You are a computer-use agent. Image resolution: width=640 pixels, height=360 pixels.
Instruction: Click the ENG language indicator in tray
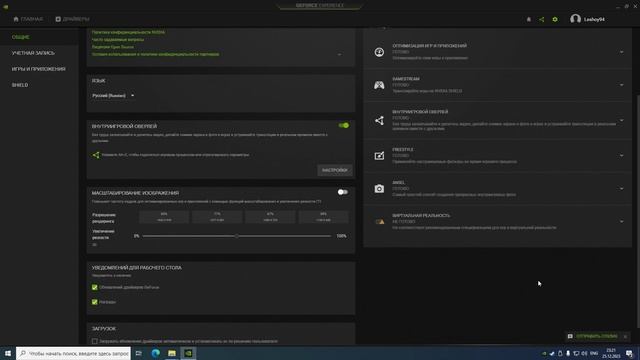[594, 353]
